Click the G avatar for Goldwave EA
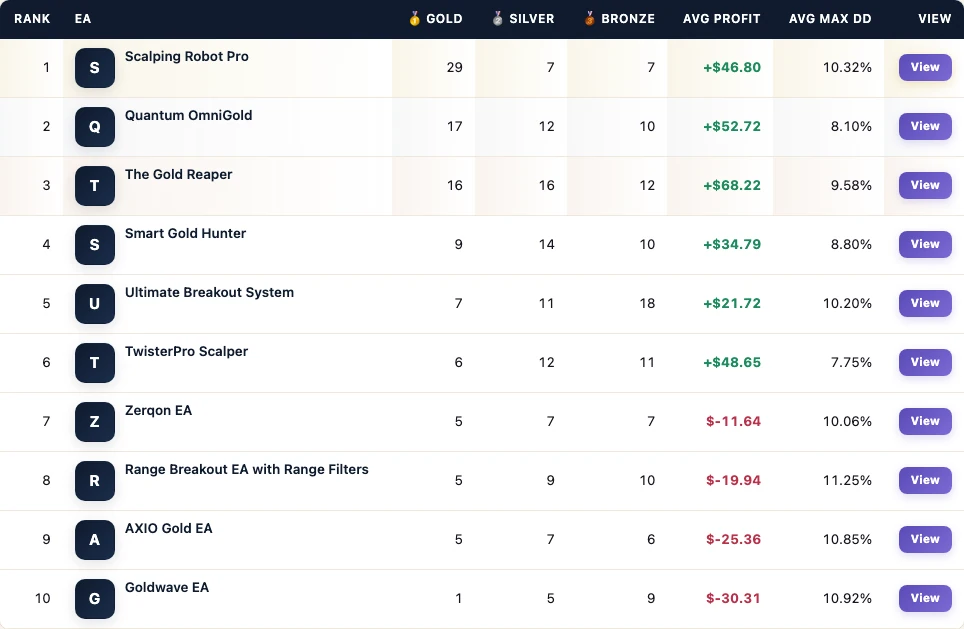964x629 pixels. [x=95, y=599]
